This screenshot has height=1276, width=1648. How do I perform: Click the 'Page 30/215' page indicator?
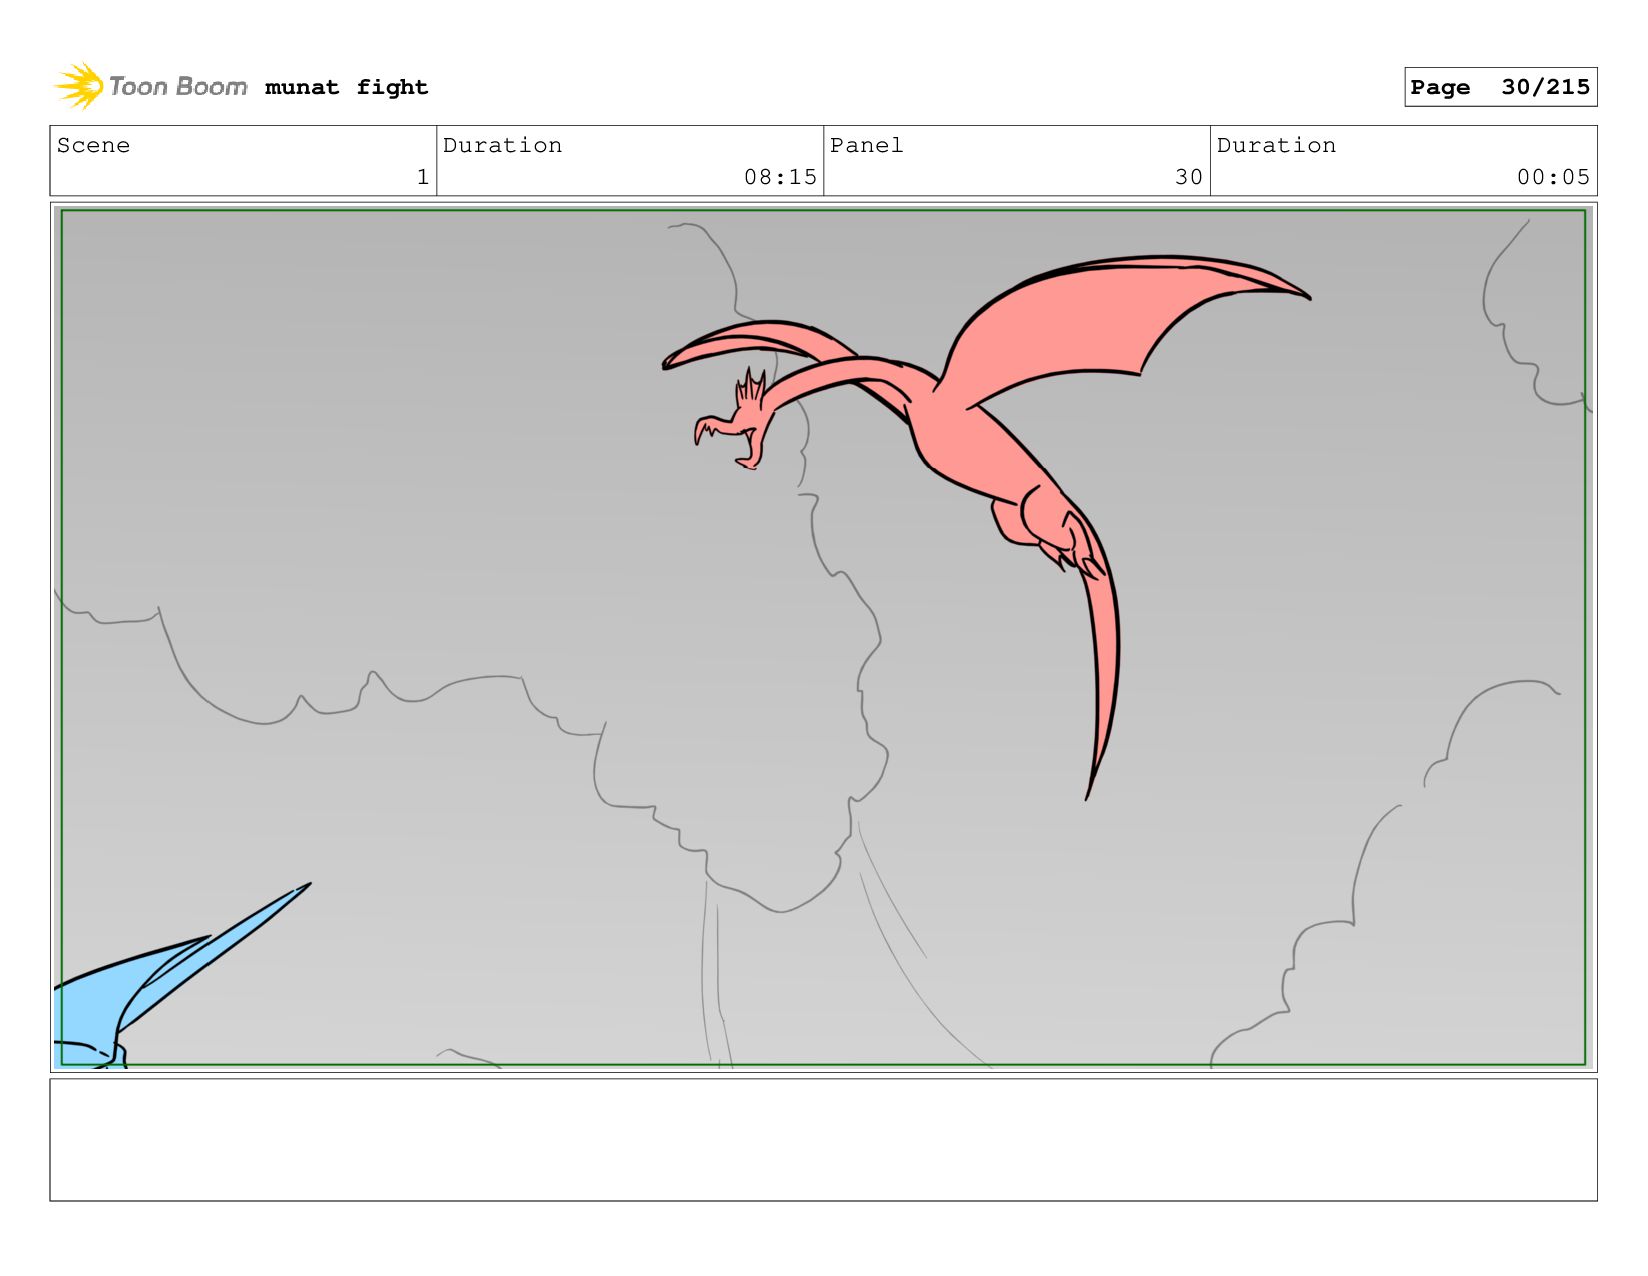[1500, 87]
